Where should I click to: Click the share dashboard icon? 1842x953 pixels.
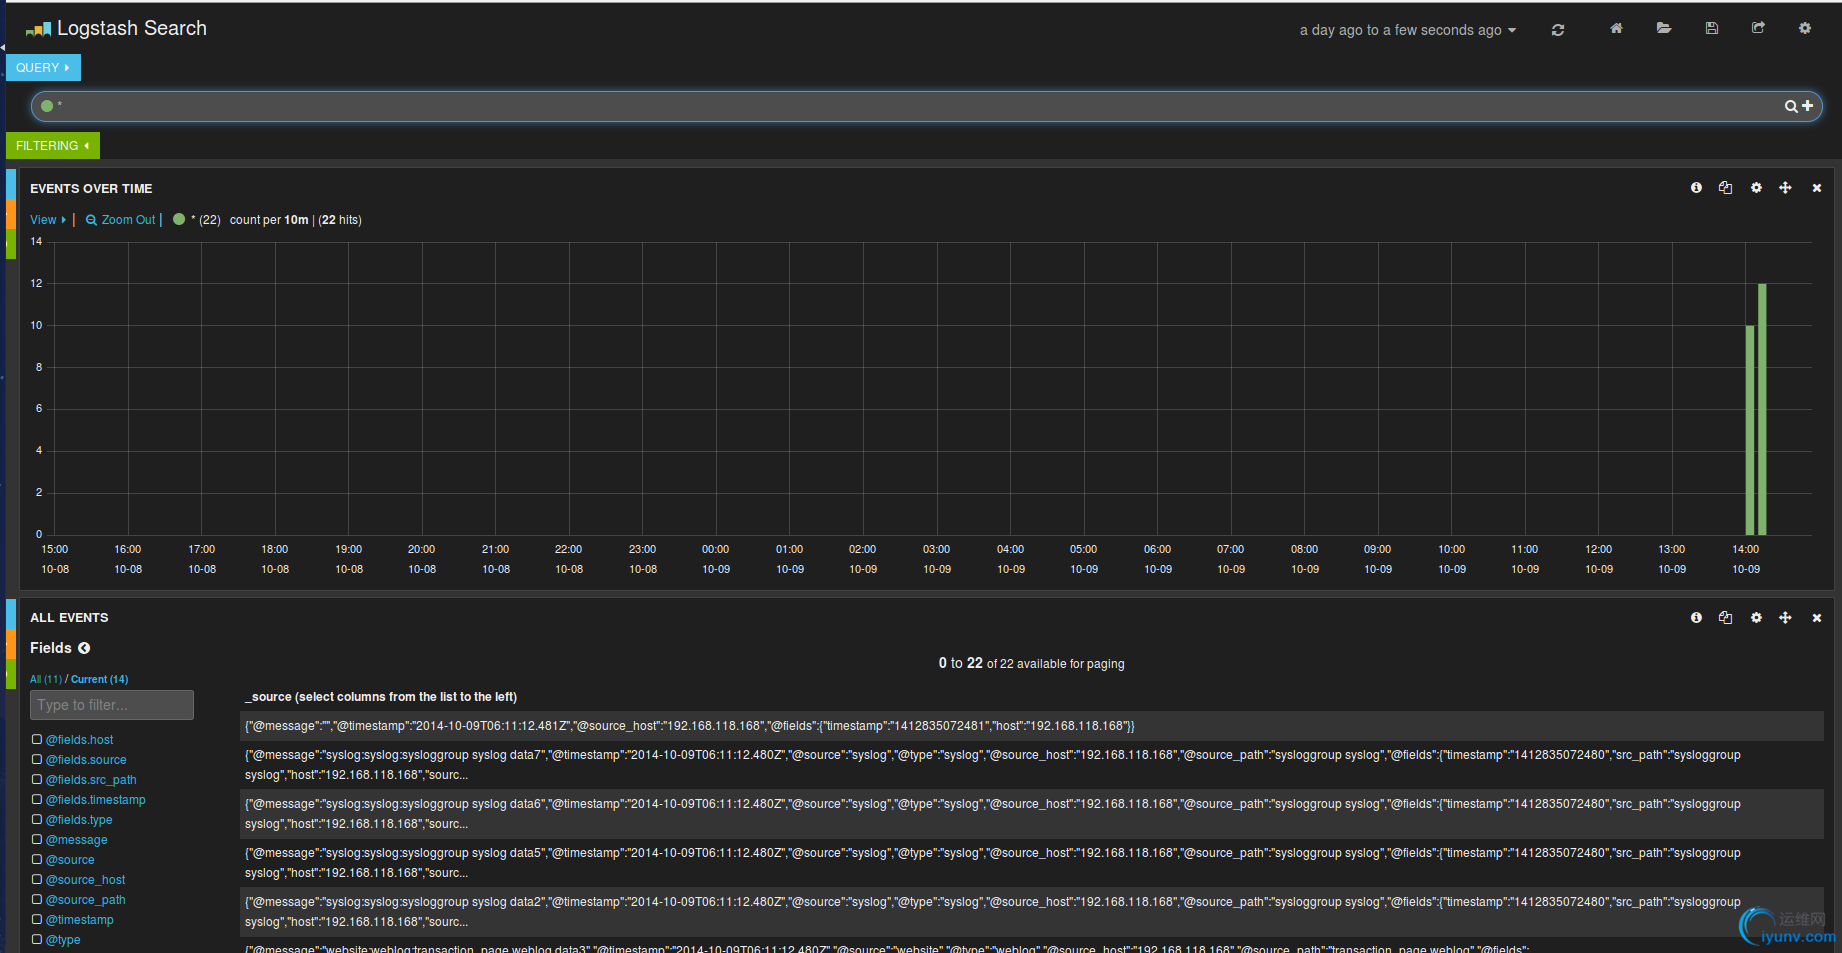(1758, 28)
